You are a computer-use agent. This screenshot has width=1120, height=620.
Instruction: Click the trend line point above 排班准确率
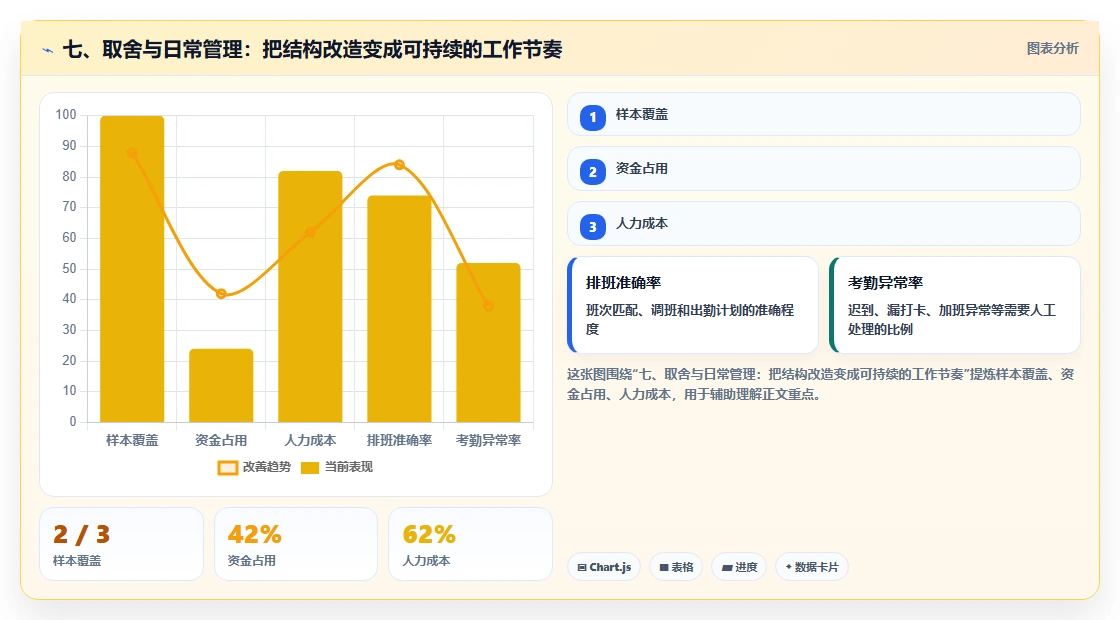pyautogui.click(x=399, y=165)
